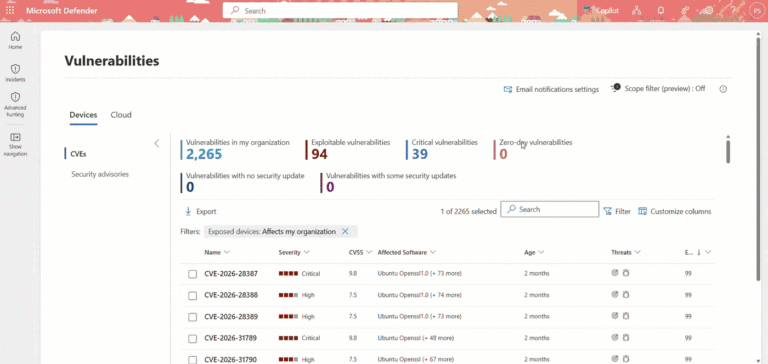Open the CVE-2026-31789 entry
Viewport: 768px width, 364px height.
click(x=231, y=338)
